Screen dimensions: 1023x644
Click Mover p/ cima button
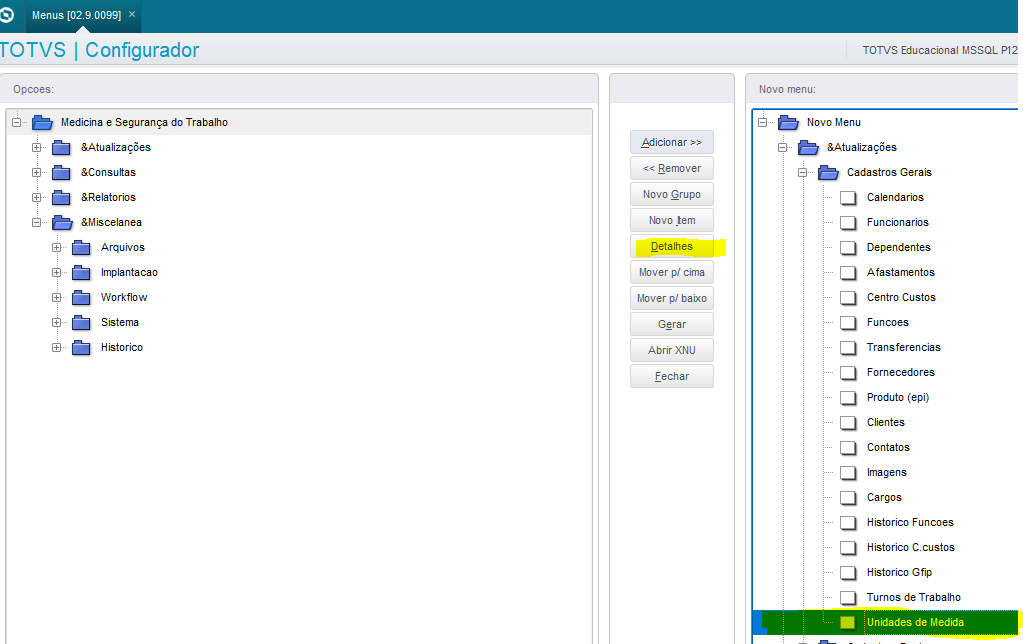671,272
